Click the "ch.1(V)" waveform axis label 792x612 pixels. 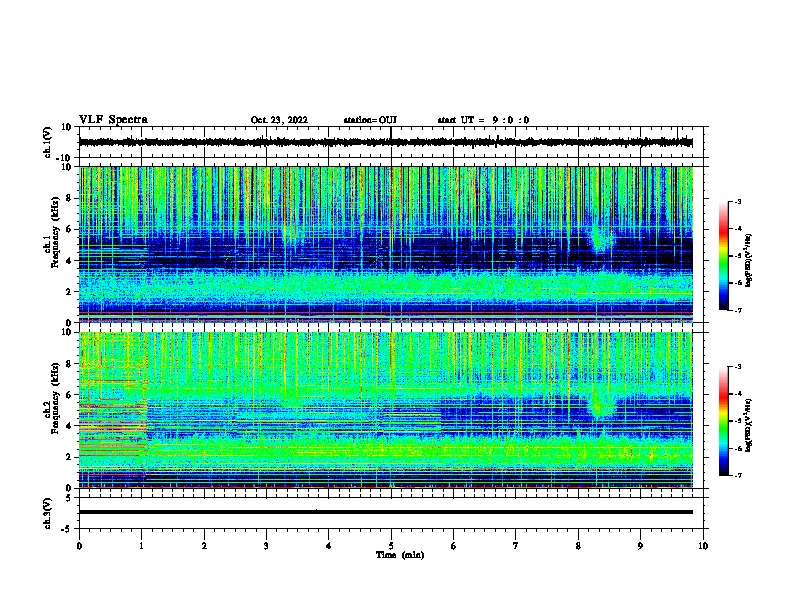(48, 142)
